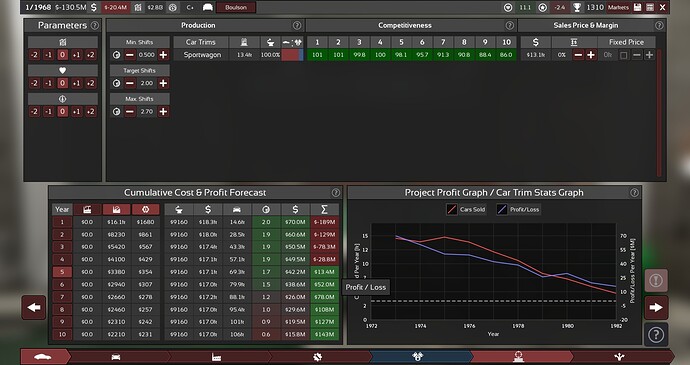Open the last stage tab in bottom bar

620,357
